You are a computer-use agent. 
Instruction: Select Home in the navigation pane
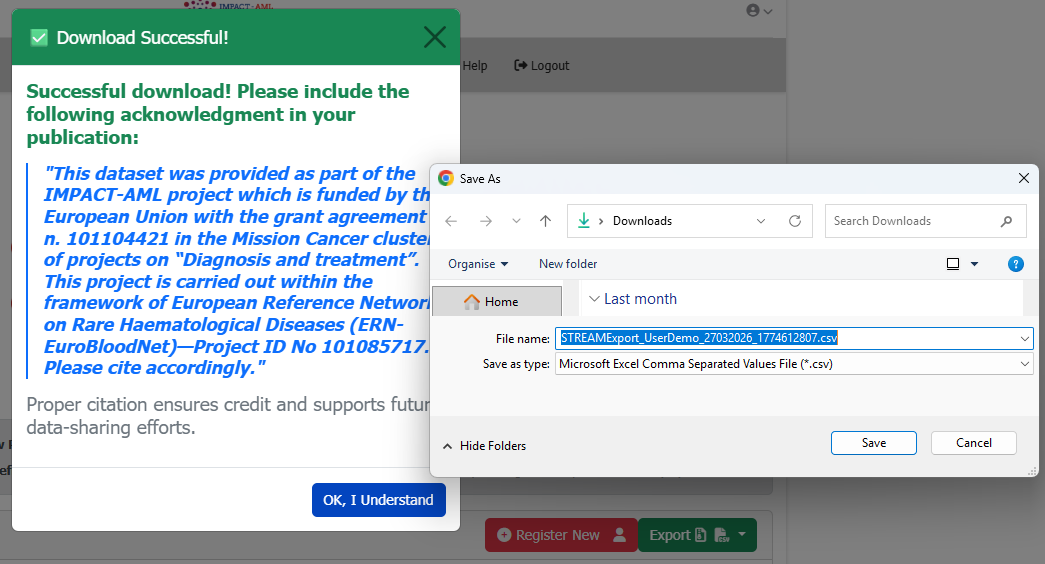[x=497, y=301]
